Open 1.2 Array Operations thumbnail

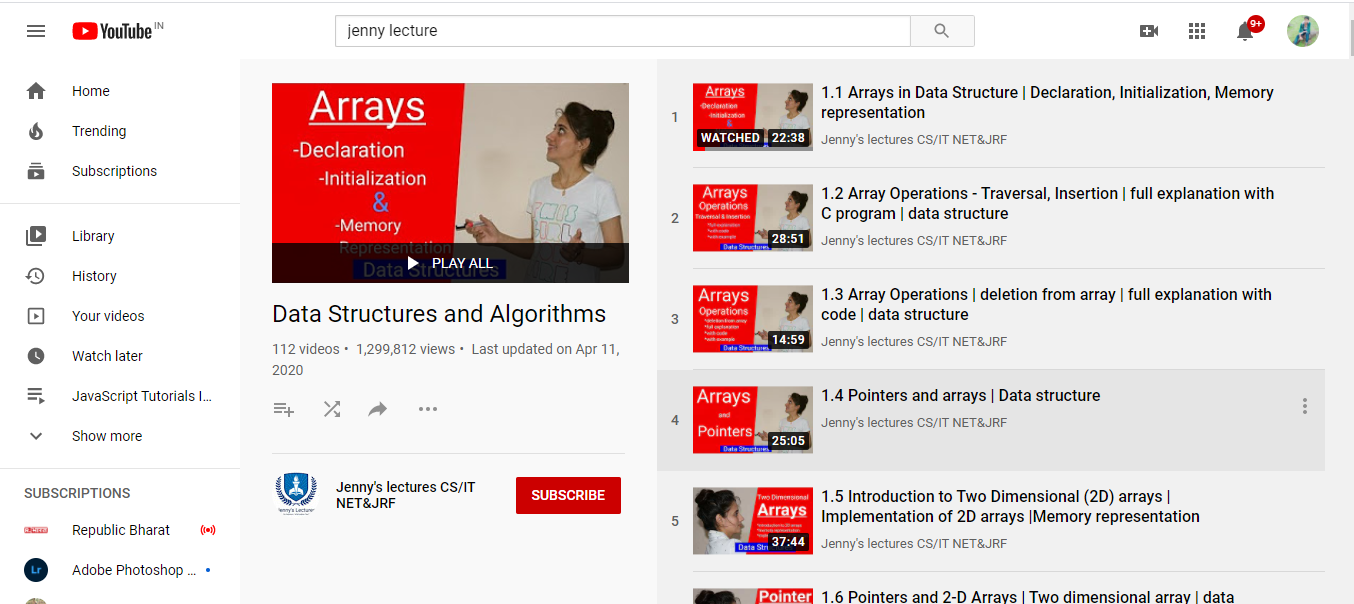[x=753, y=218]
